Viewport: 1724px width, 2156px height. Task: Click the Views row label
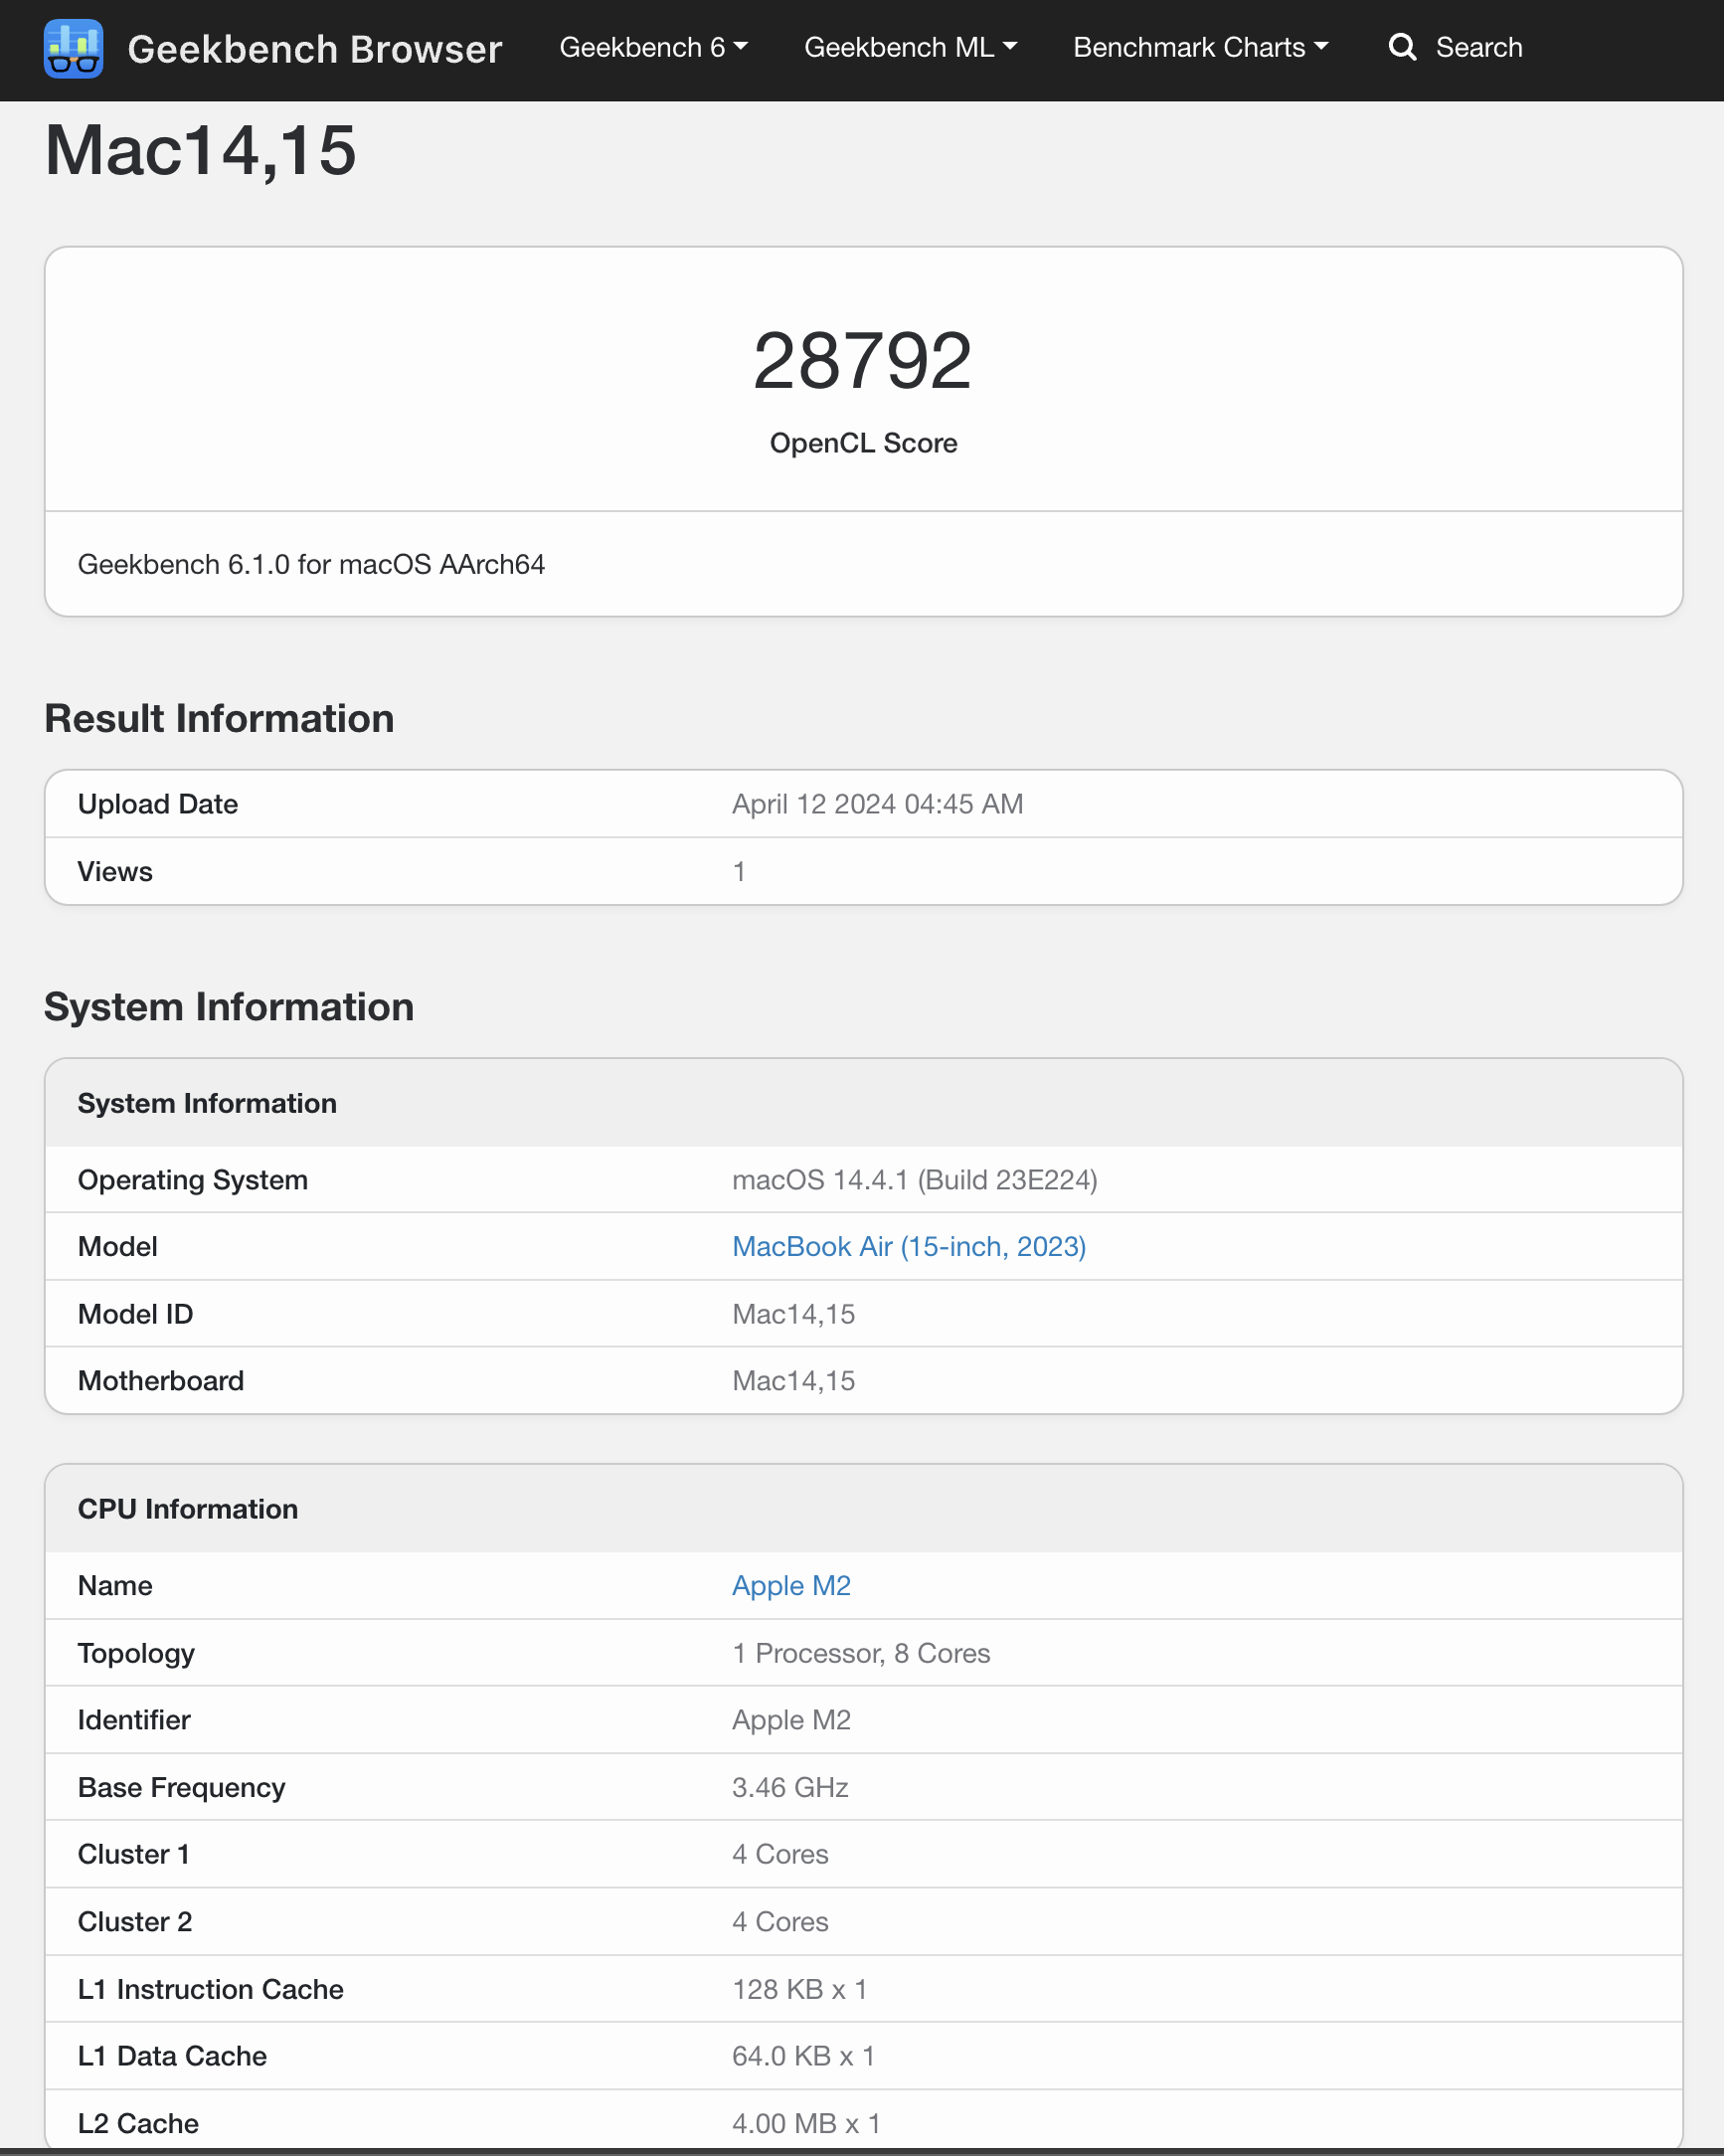click(x=115, y=871)
